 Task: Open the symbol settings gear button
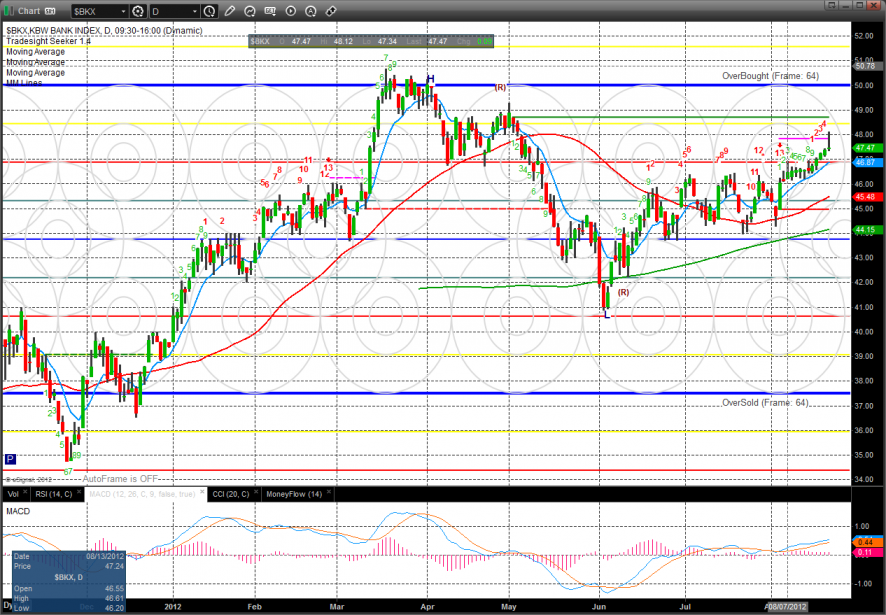[x=138, y=11]
